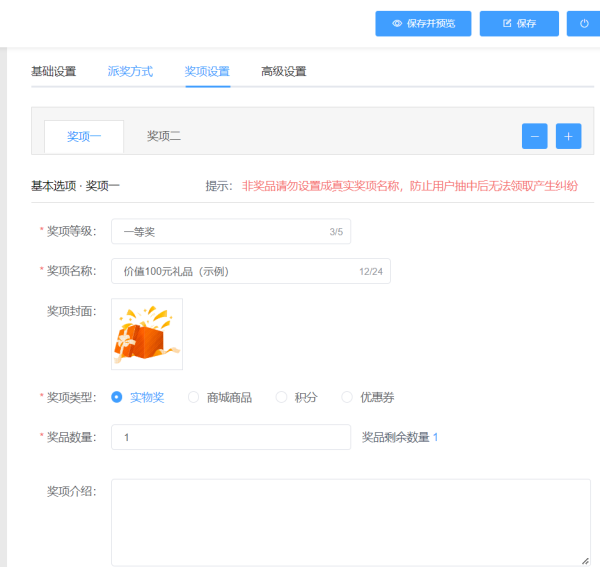Click the 奖项介绍 text area
This screenshot has height=567, width=600.
point(350,522)
